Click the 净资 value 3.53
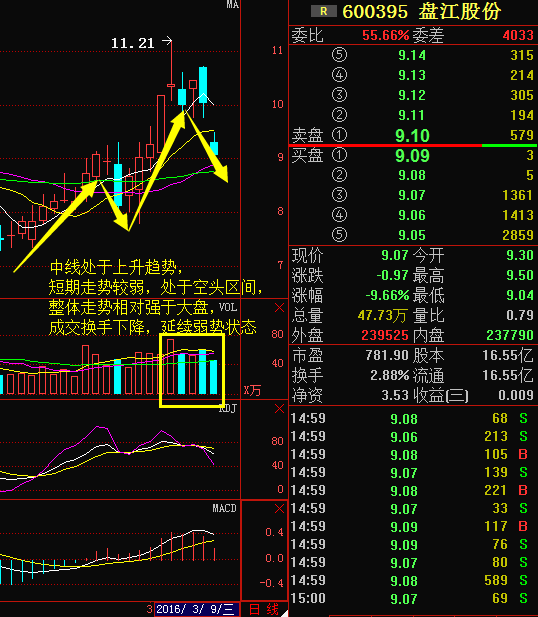 click(395, 395)
